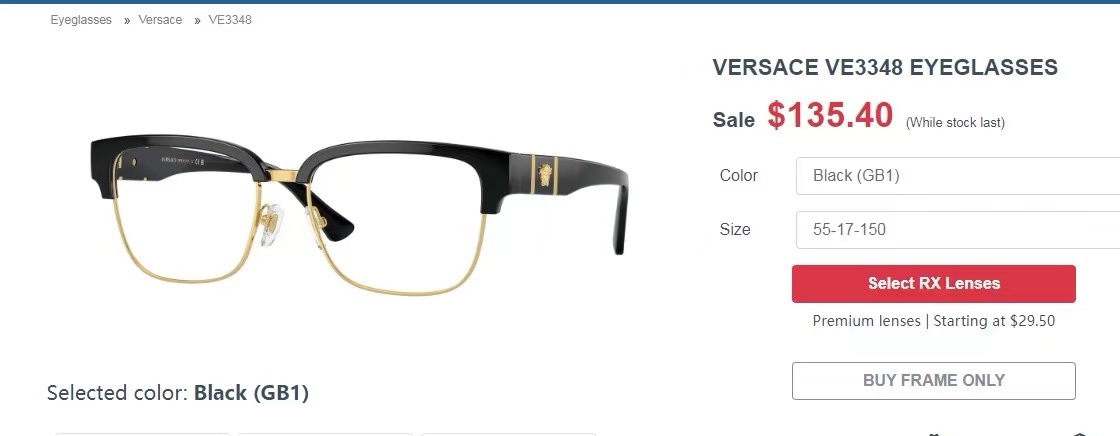Click the Size field label
Viewport: 1120px width, 436px height.
click(735, 229)
